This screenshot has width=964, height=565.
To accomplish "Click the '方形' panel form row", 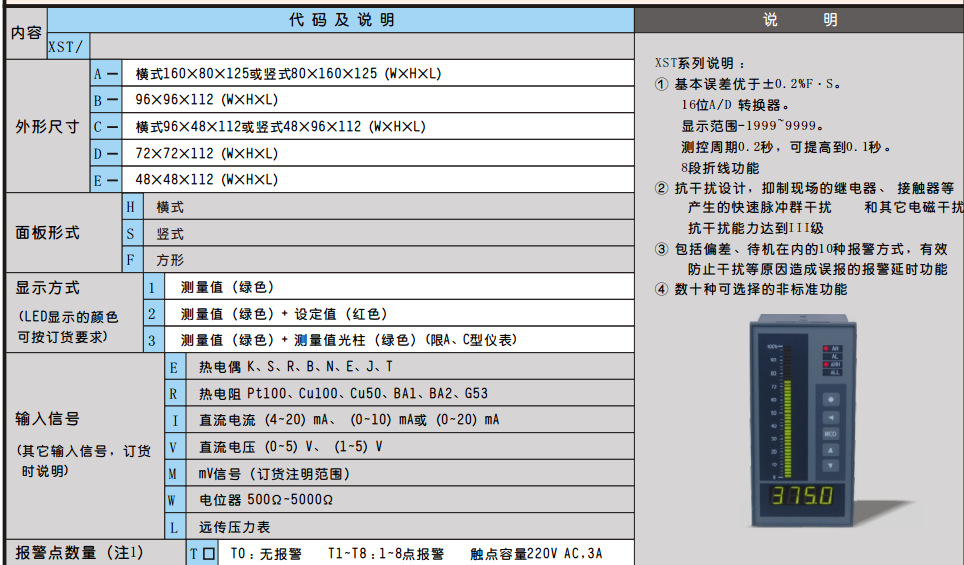I will tap(389, 260).
